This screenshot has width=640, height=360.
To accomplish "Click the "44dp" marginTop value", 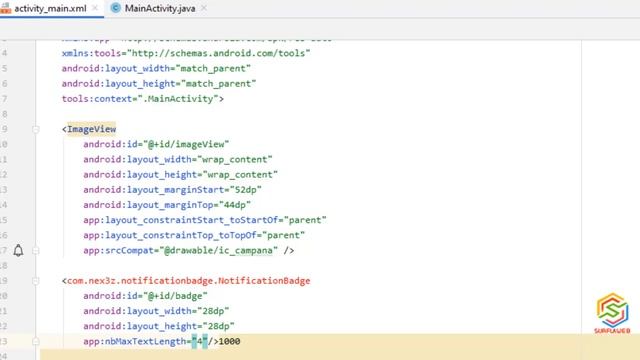I will point(235,205).
